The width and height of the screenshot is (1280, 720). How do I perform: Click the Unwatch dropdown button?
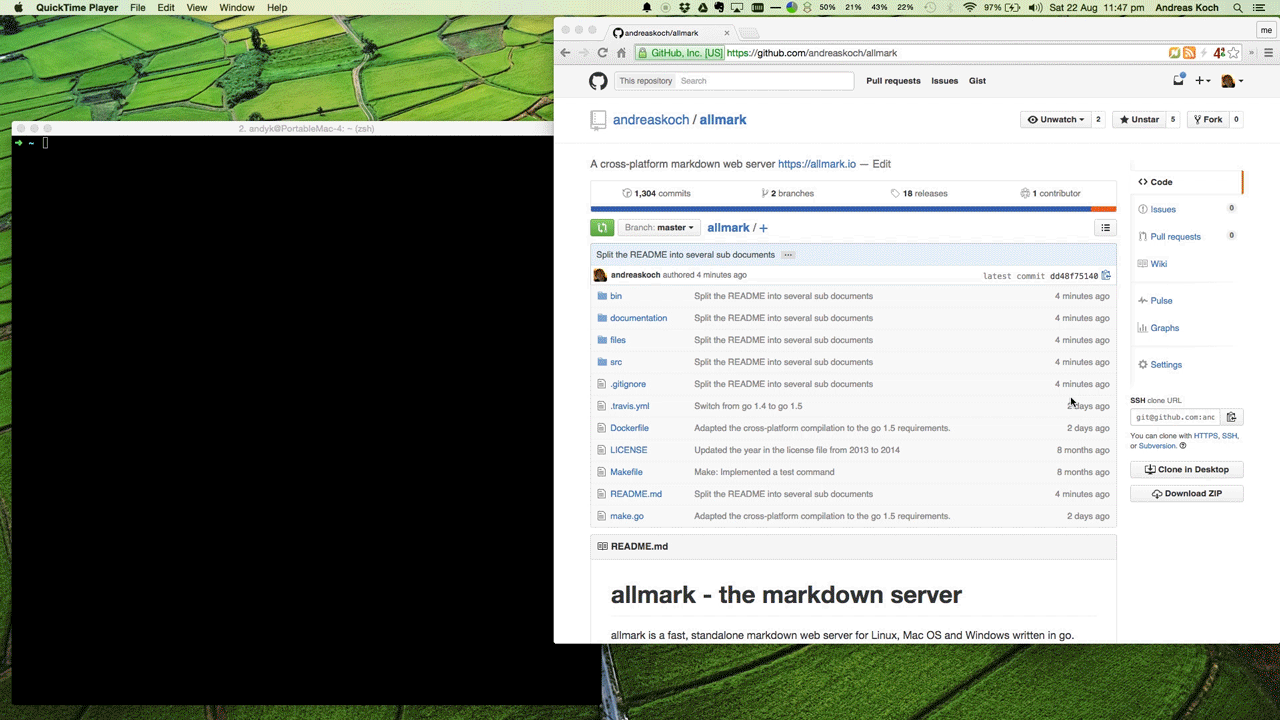point(1056,119)
